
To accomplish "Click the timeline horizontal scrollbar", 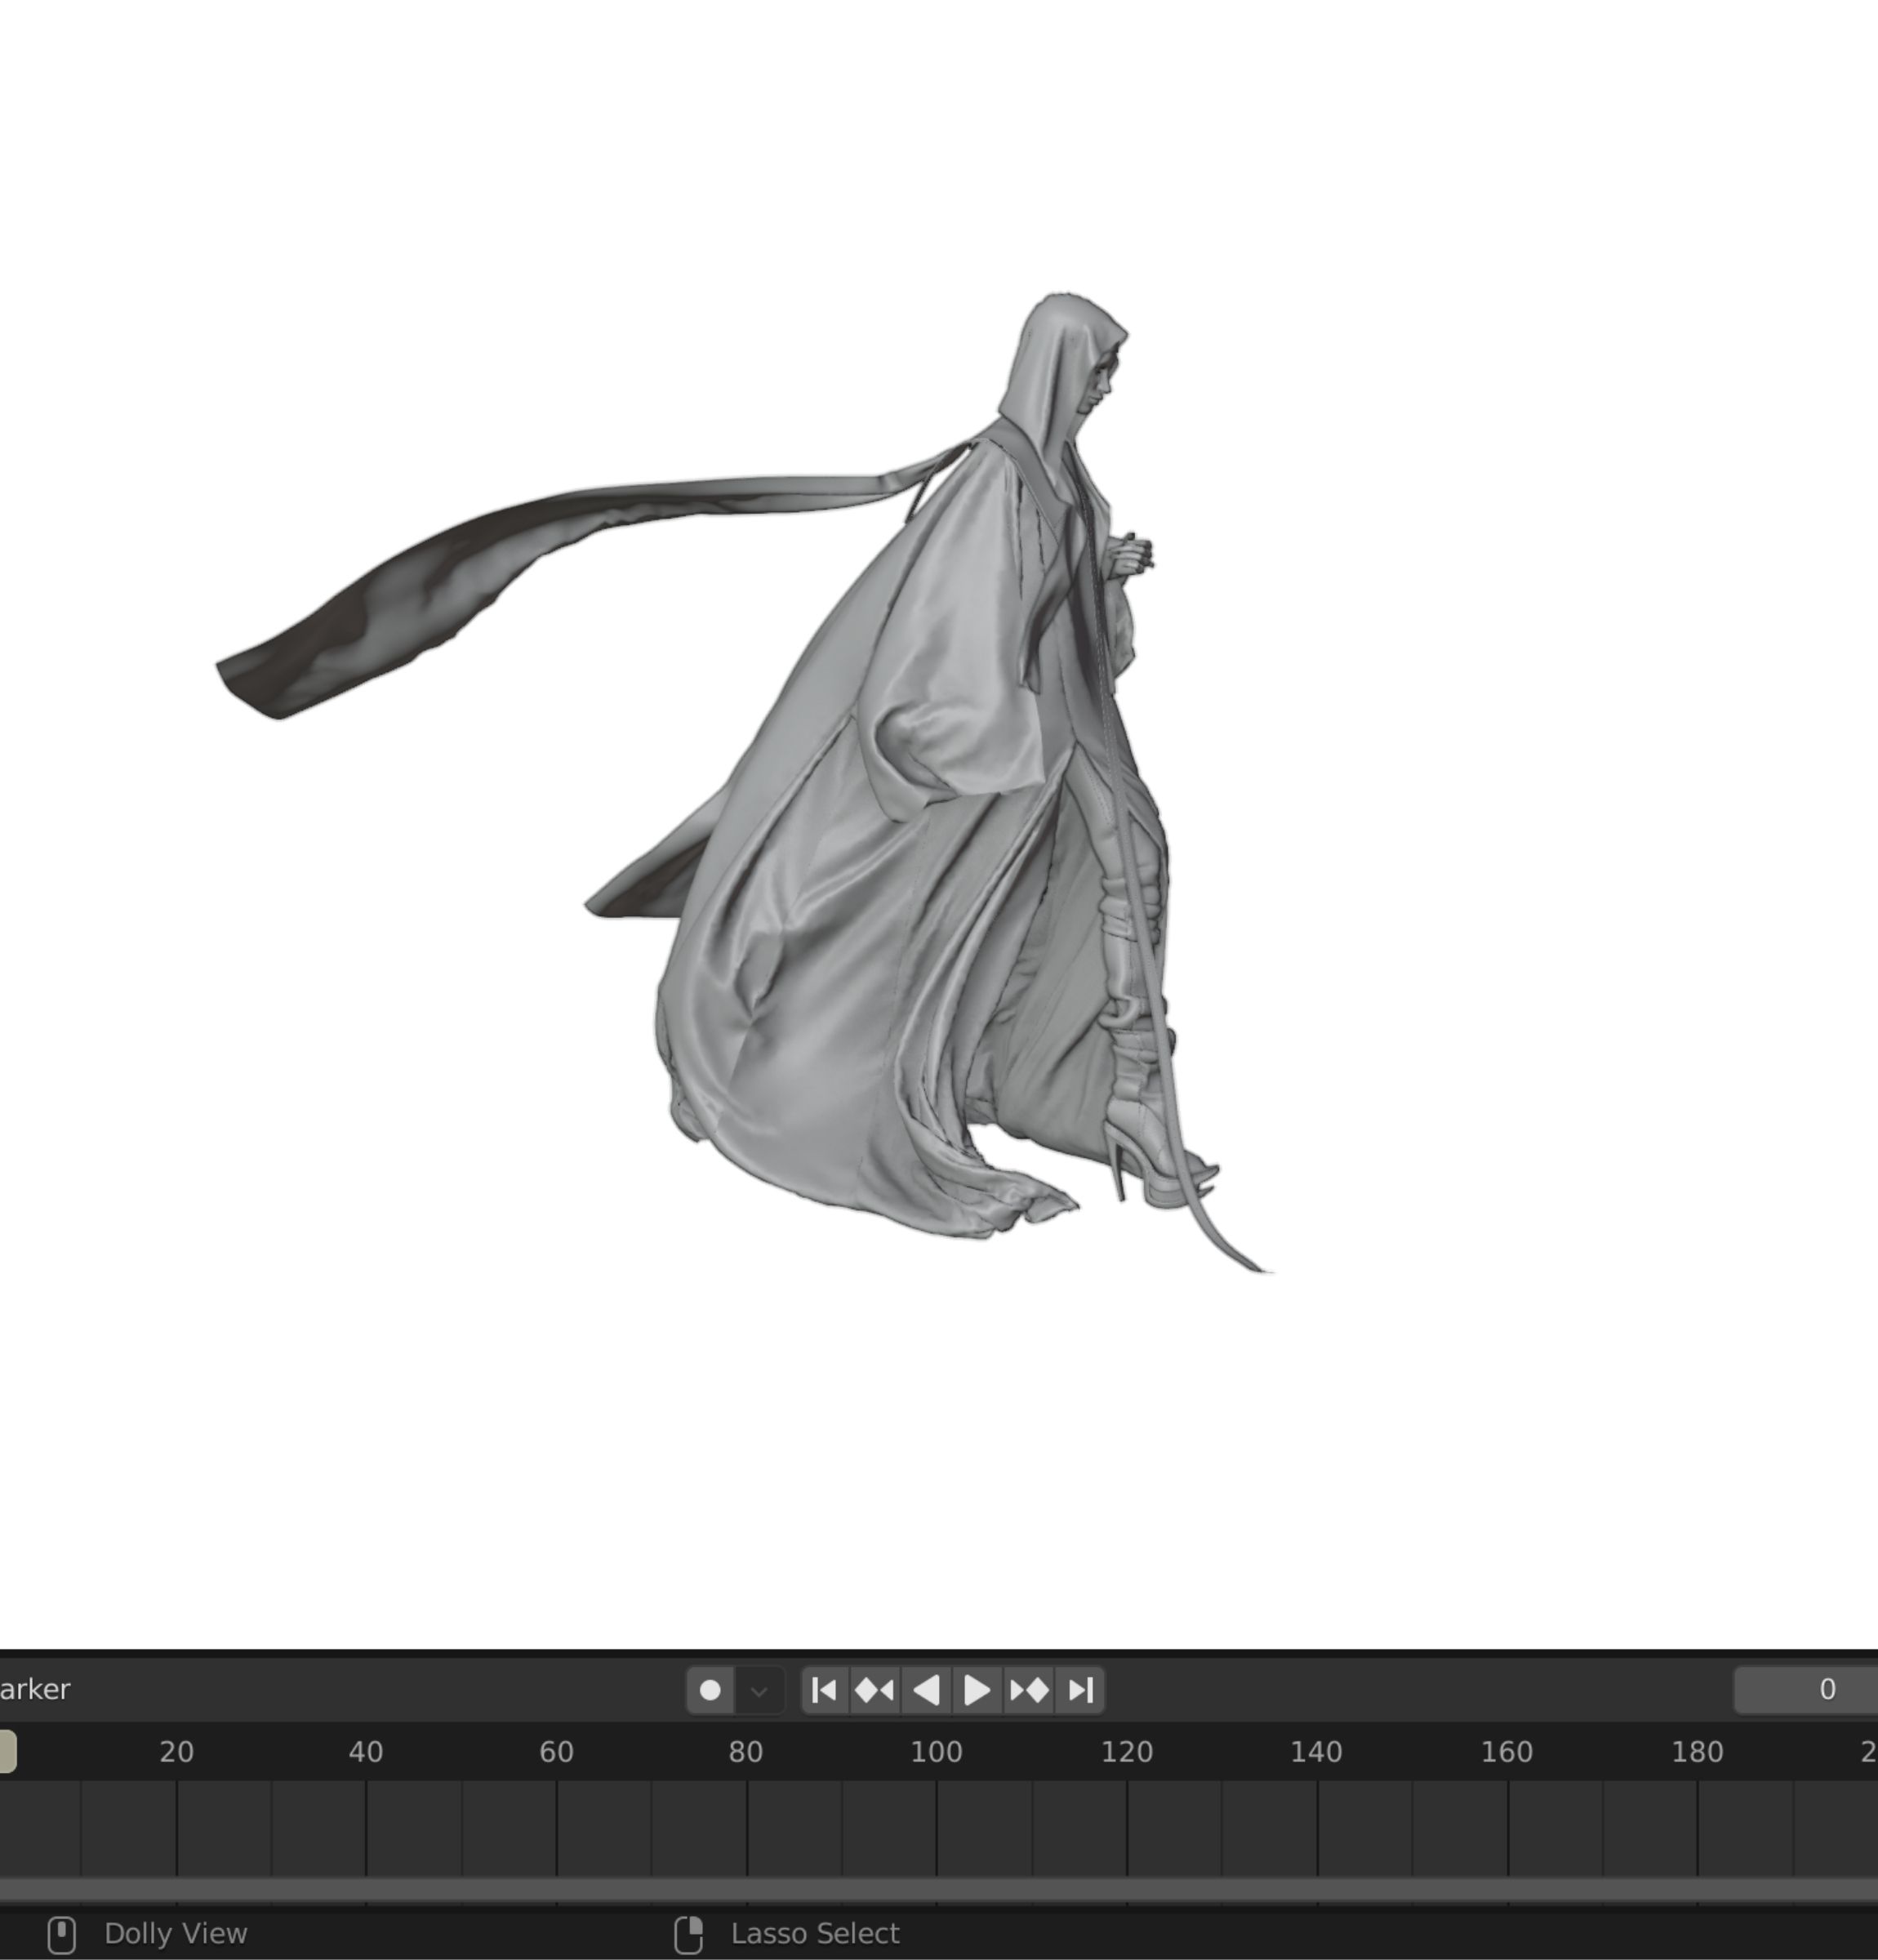I will (x=938, y=1889).
